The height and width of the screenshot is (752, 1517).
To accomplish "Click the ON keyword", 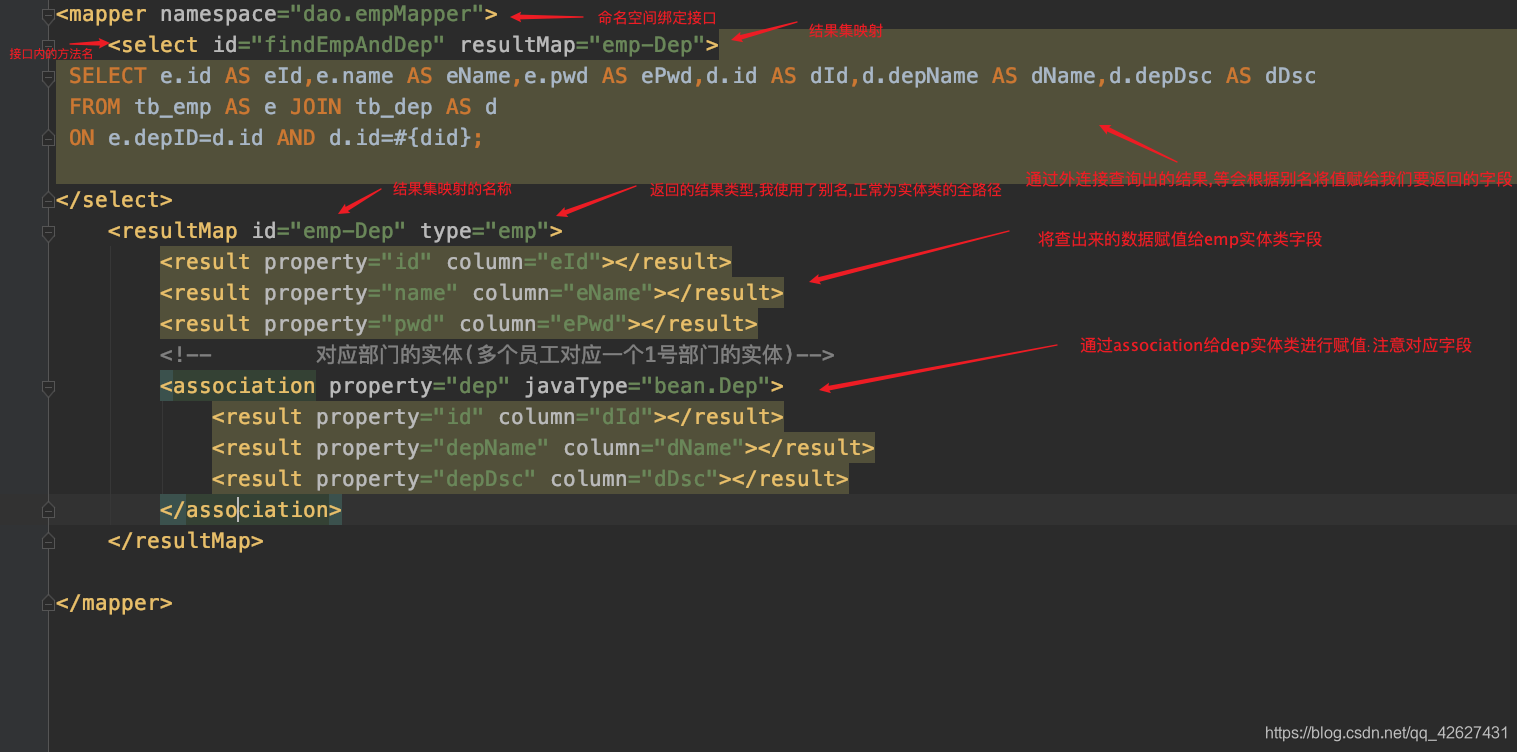I will (x=82, y=138).
